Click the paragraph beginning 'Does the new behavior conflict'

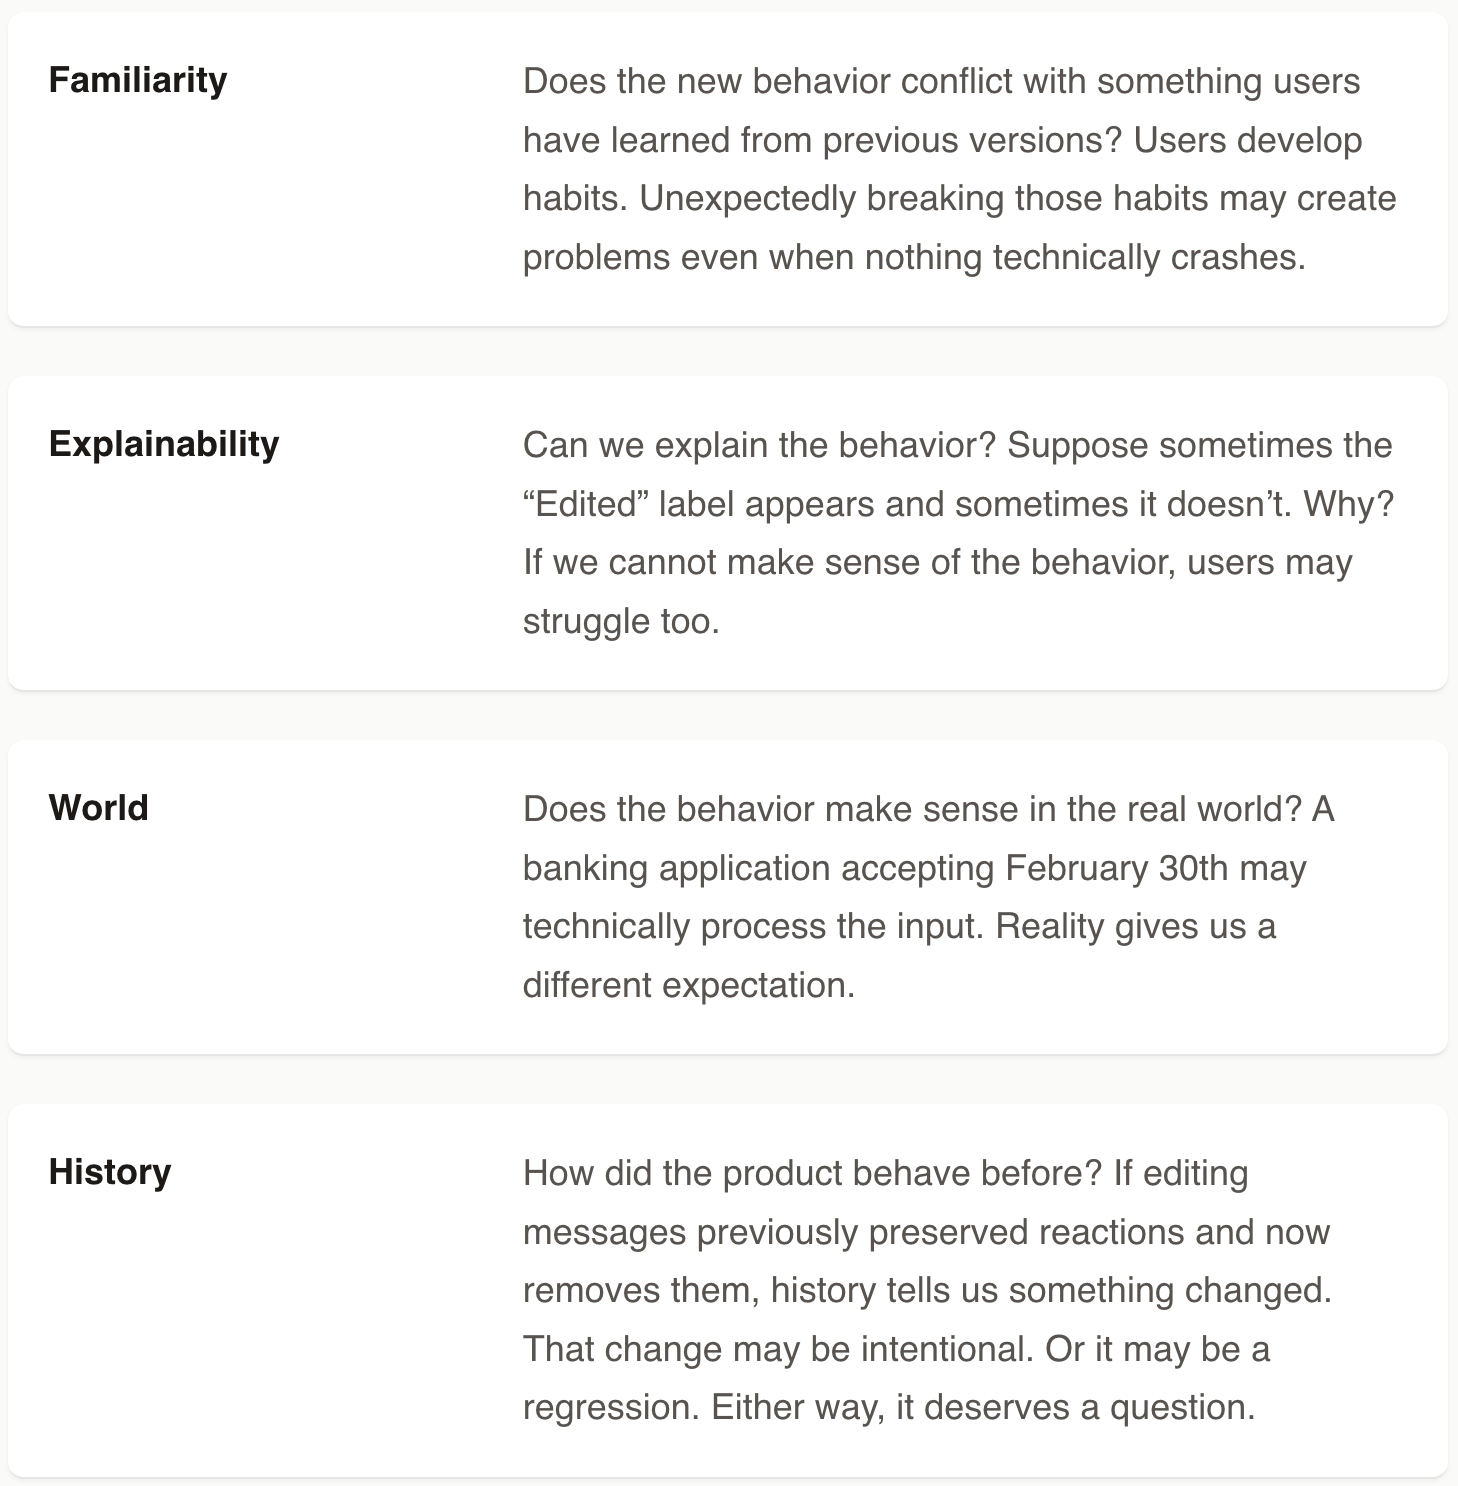(x=960, y=169)
